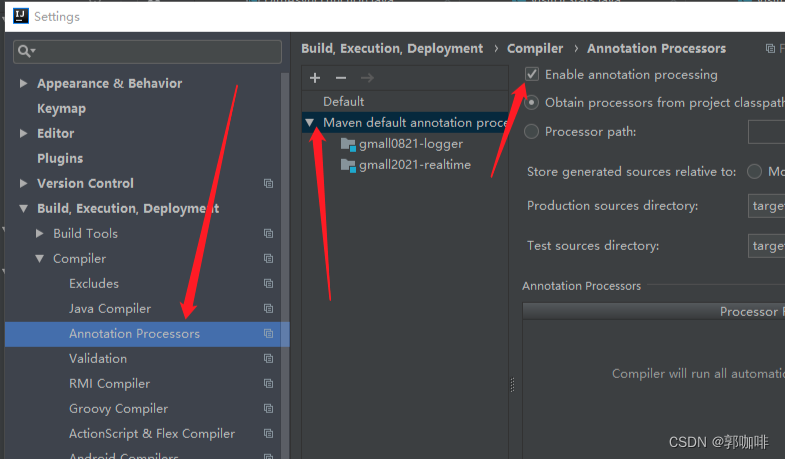This screenshot has width=785, height=459.
Task: Collapse Build, Execution, Deployment section
Action: pos(23,209)
